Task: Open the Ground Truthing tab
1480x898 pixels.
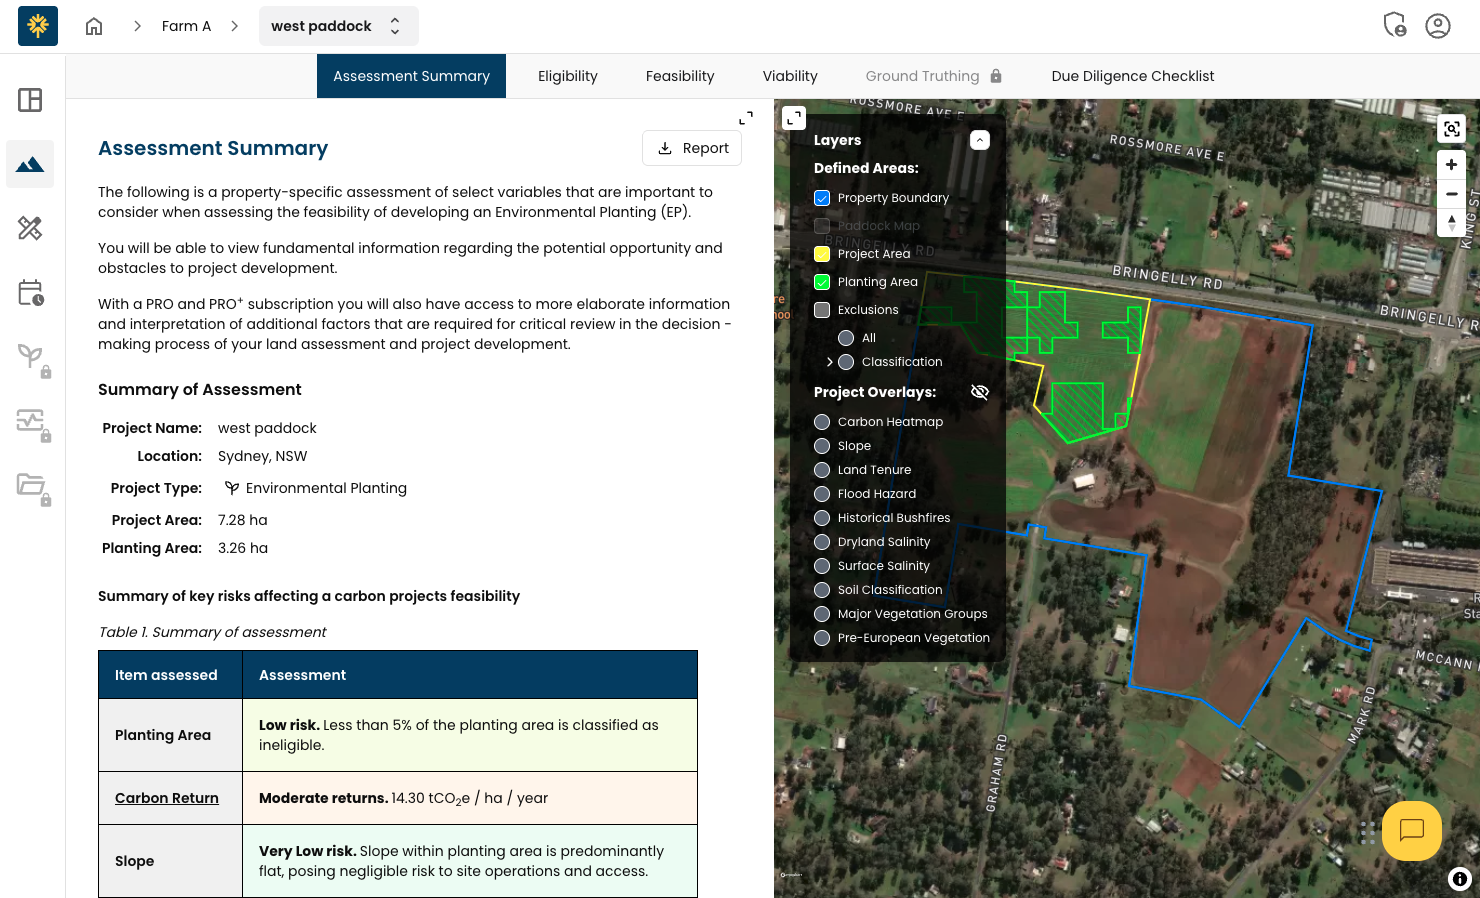Action: click(x=933, y=76)
